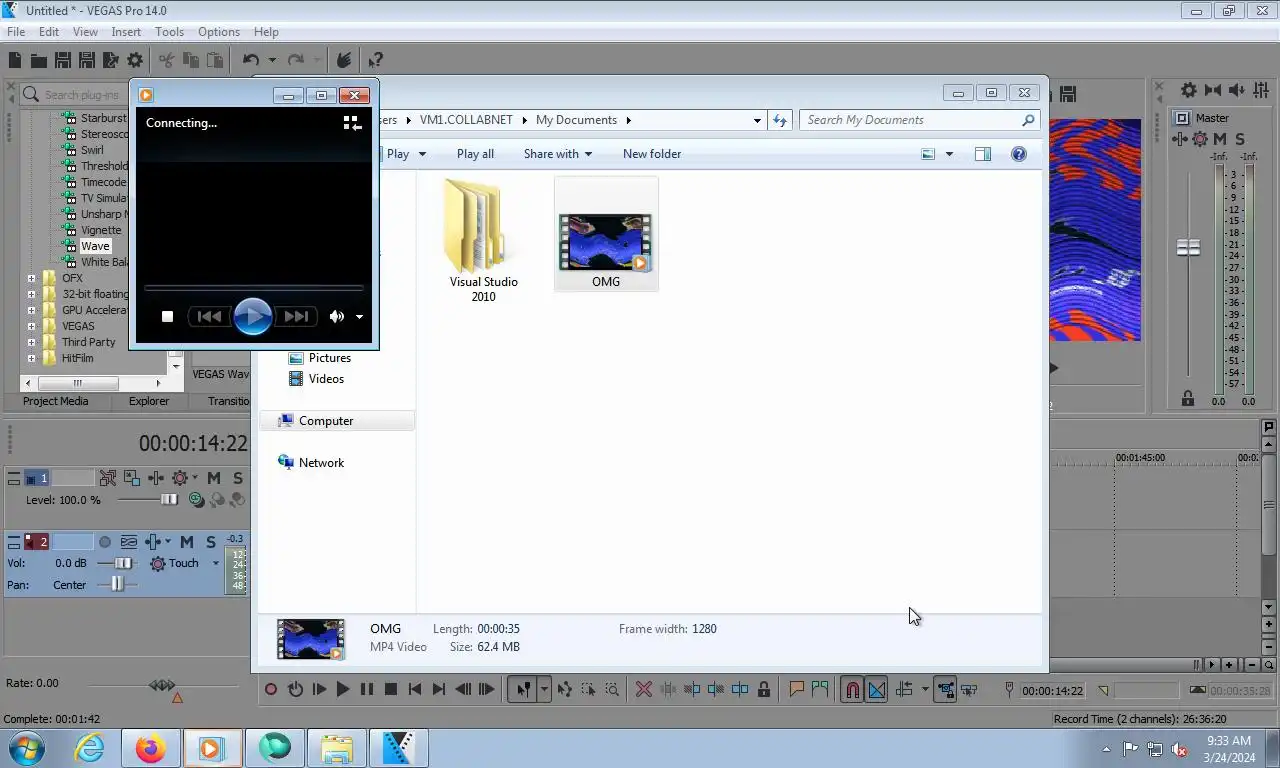Viewport: 1280px width, 768px height.
Task: Solo audio track 2
Action: coord(211,542)
